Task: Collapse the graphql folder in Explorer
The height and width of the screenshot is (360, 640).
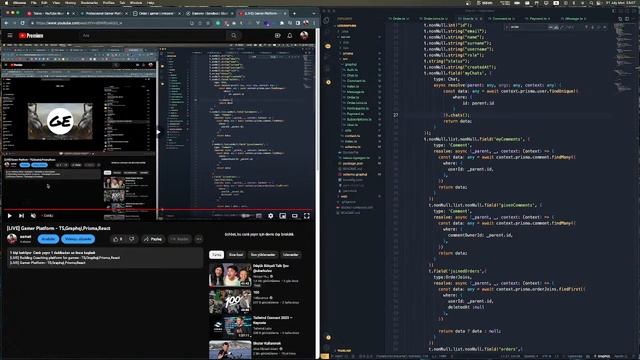Action: click(x=350, y=64)
